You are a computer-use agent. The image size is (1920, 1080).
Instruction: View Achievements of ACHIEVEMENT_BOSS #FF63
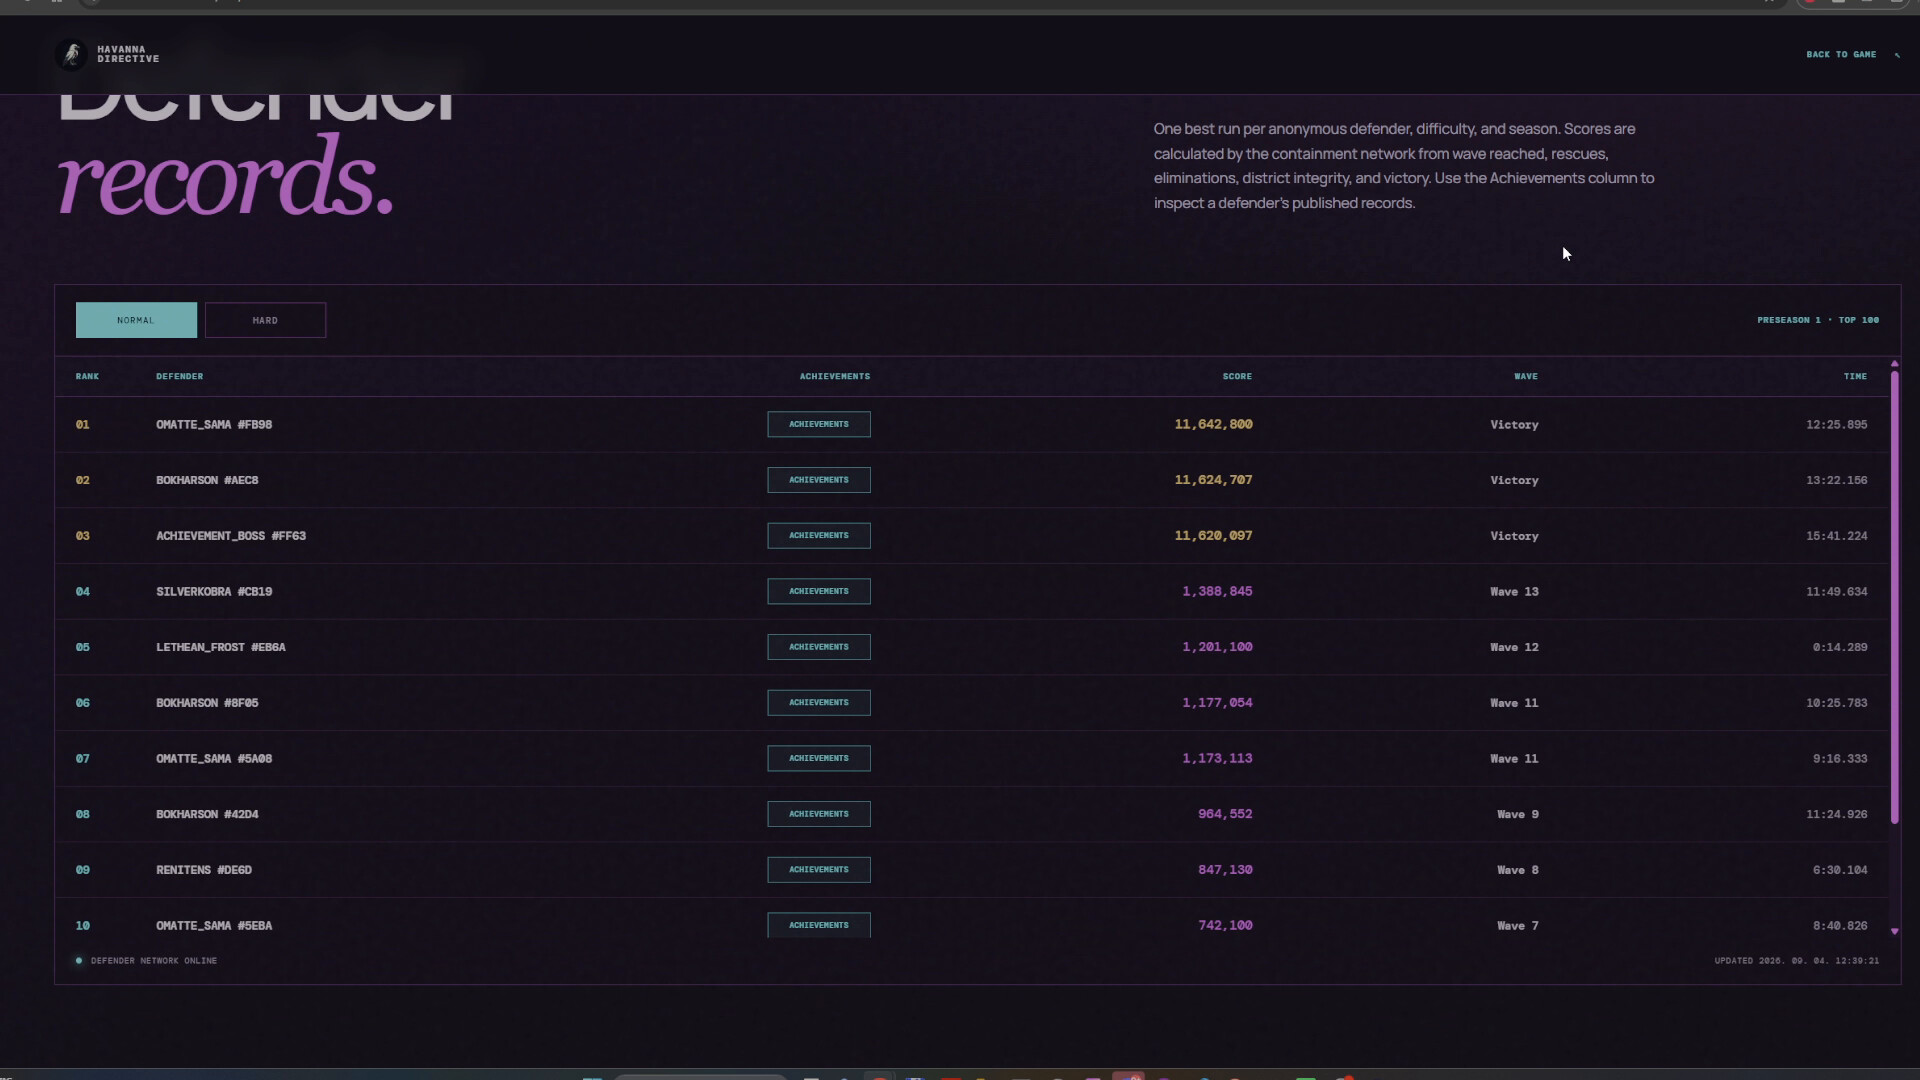pos(819,535)
